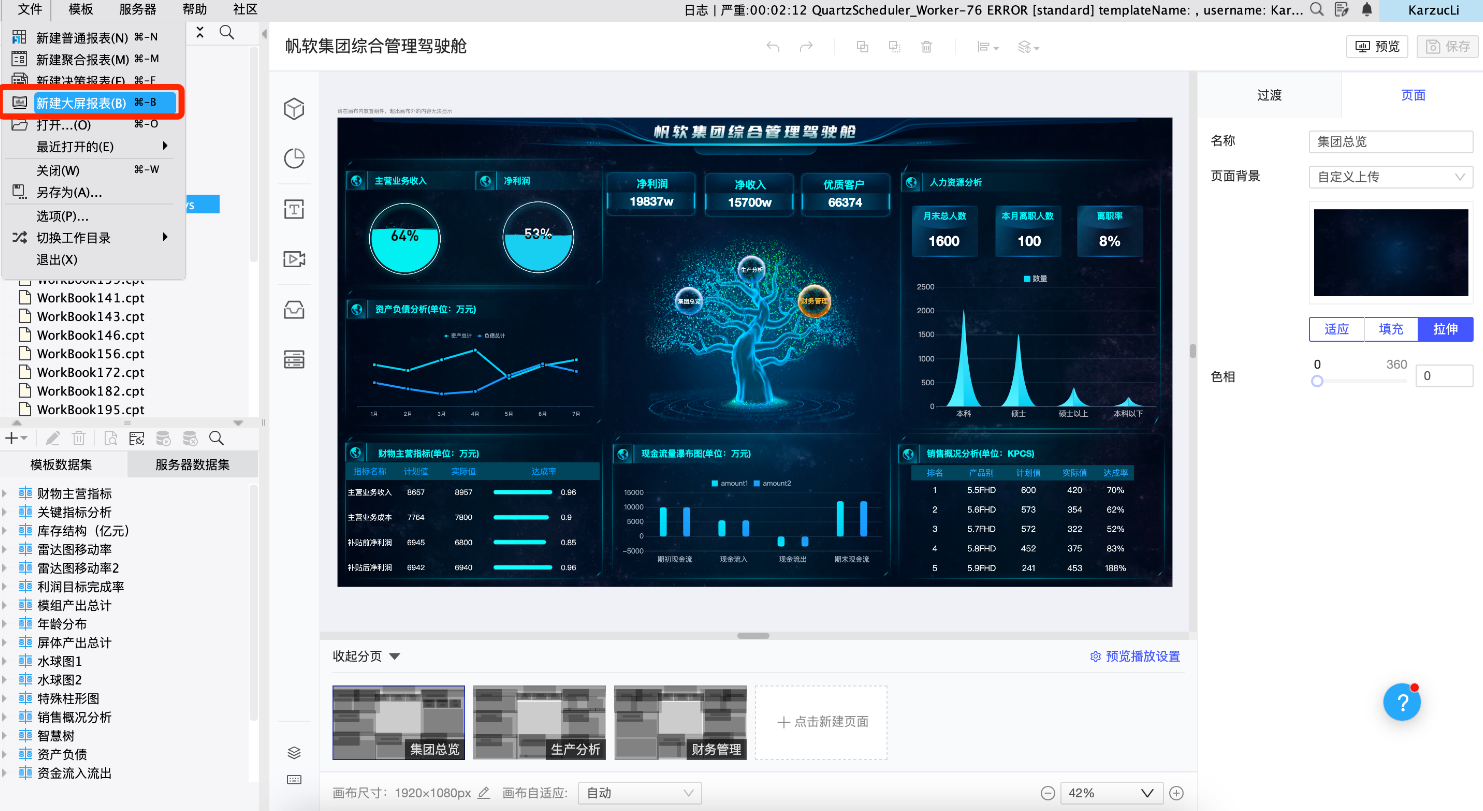
Task: Open the inbox-style component icon in sidebar
Action: coord(294,309)
